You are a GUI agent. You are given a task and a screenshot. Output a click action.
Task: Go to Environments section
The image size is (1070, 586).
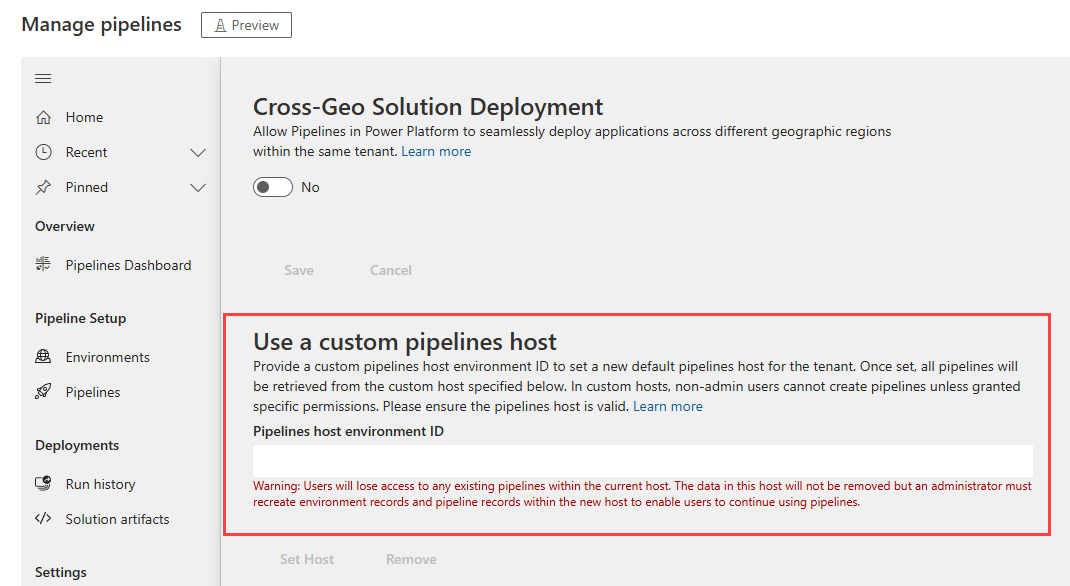coord(107,357)
